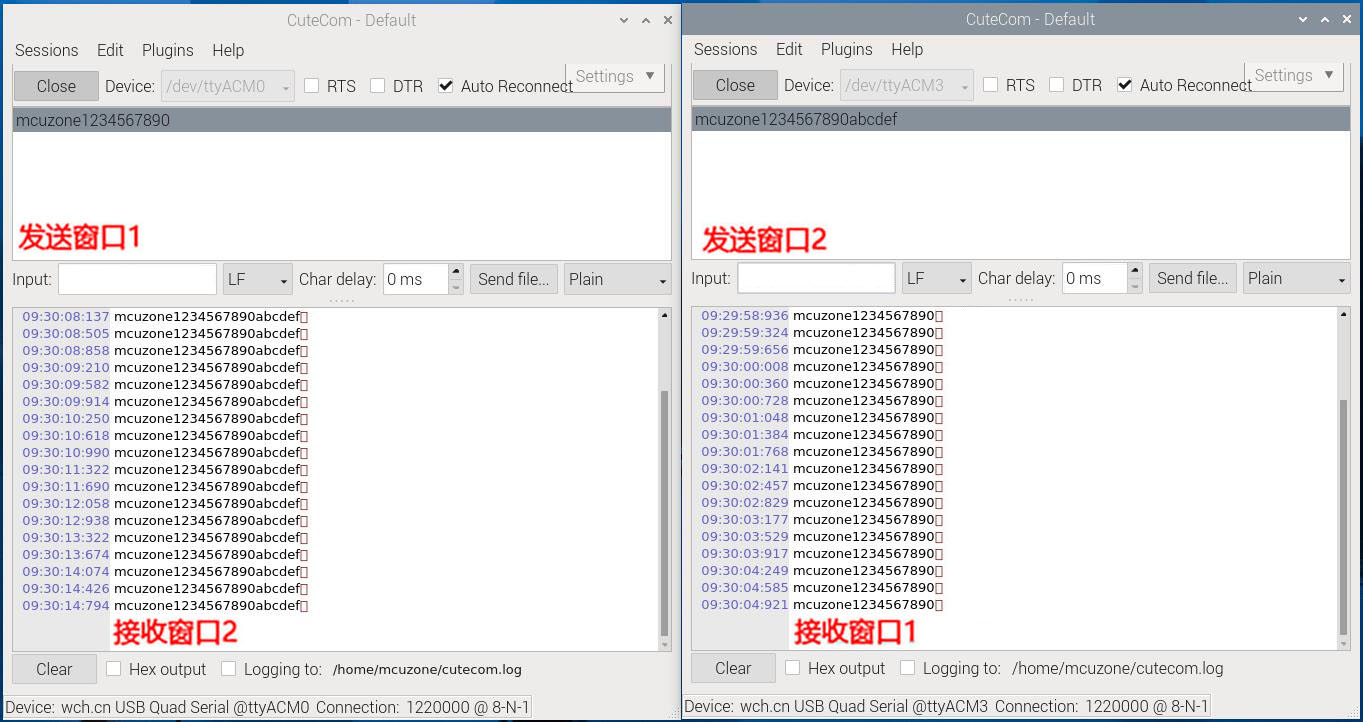Click log line timestamped 09:30:08:137
The width and height of the screenshot is (1363, 722).
point(165,317)
